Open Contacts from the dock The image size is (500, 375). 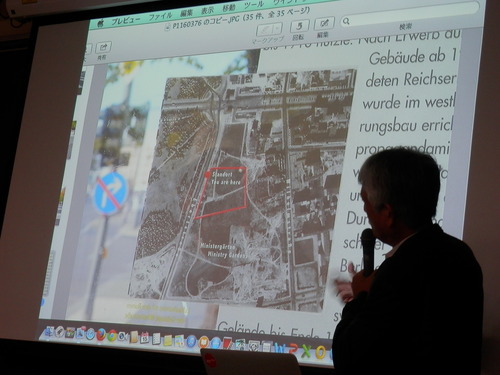[134, 337]
